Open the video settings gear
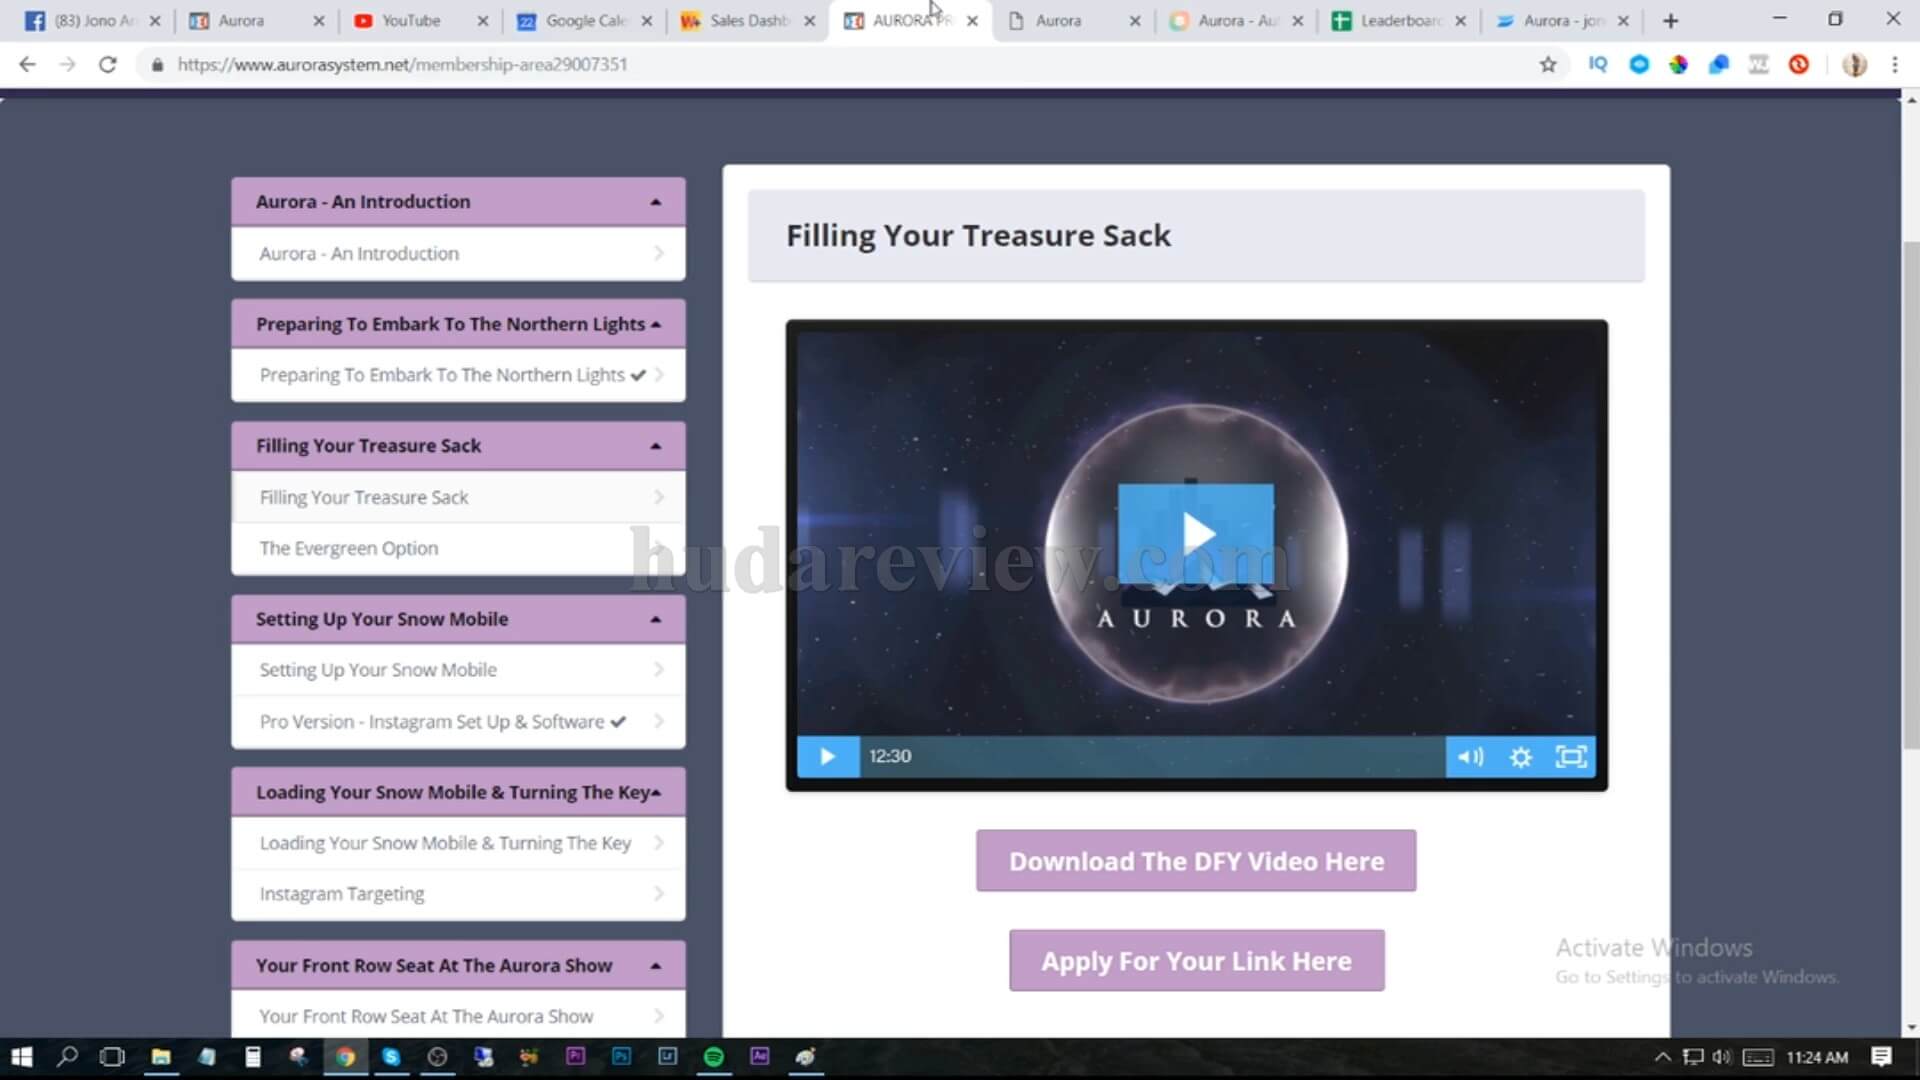Viewport: 1920px width, 1080px height. click(1521, 756)
